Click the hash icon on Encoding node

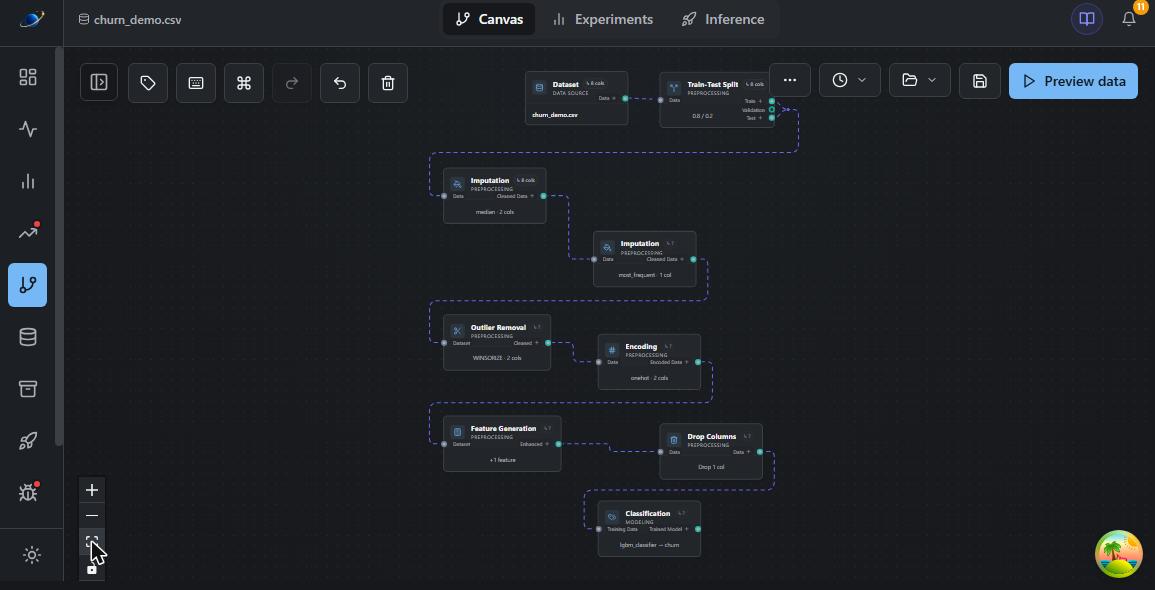611,350
